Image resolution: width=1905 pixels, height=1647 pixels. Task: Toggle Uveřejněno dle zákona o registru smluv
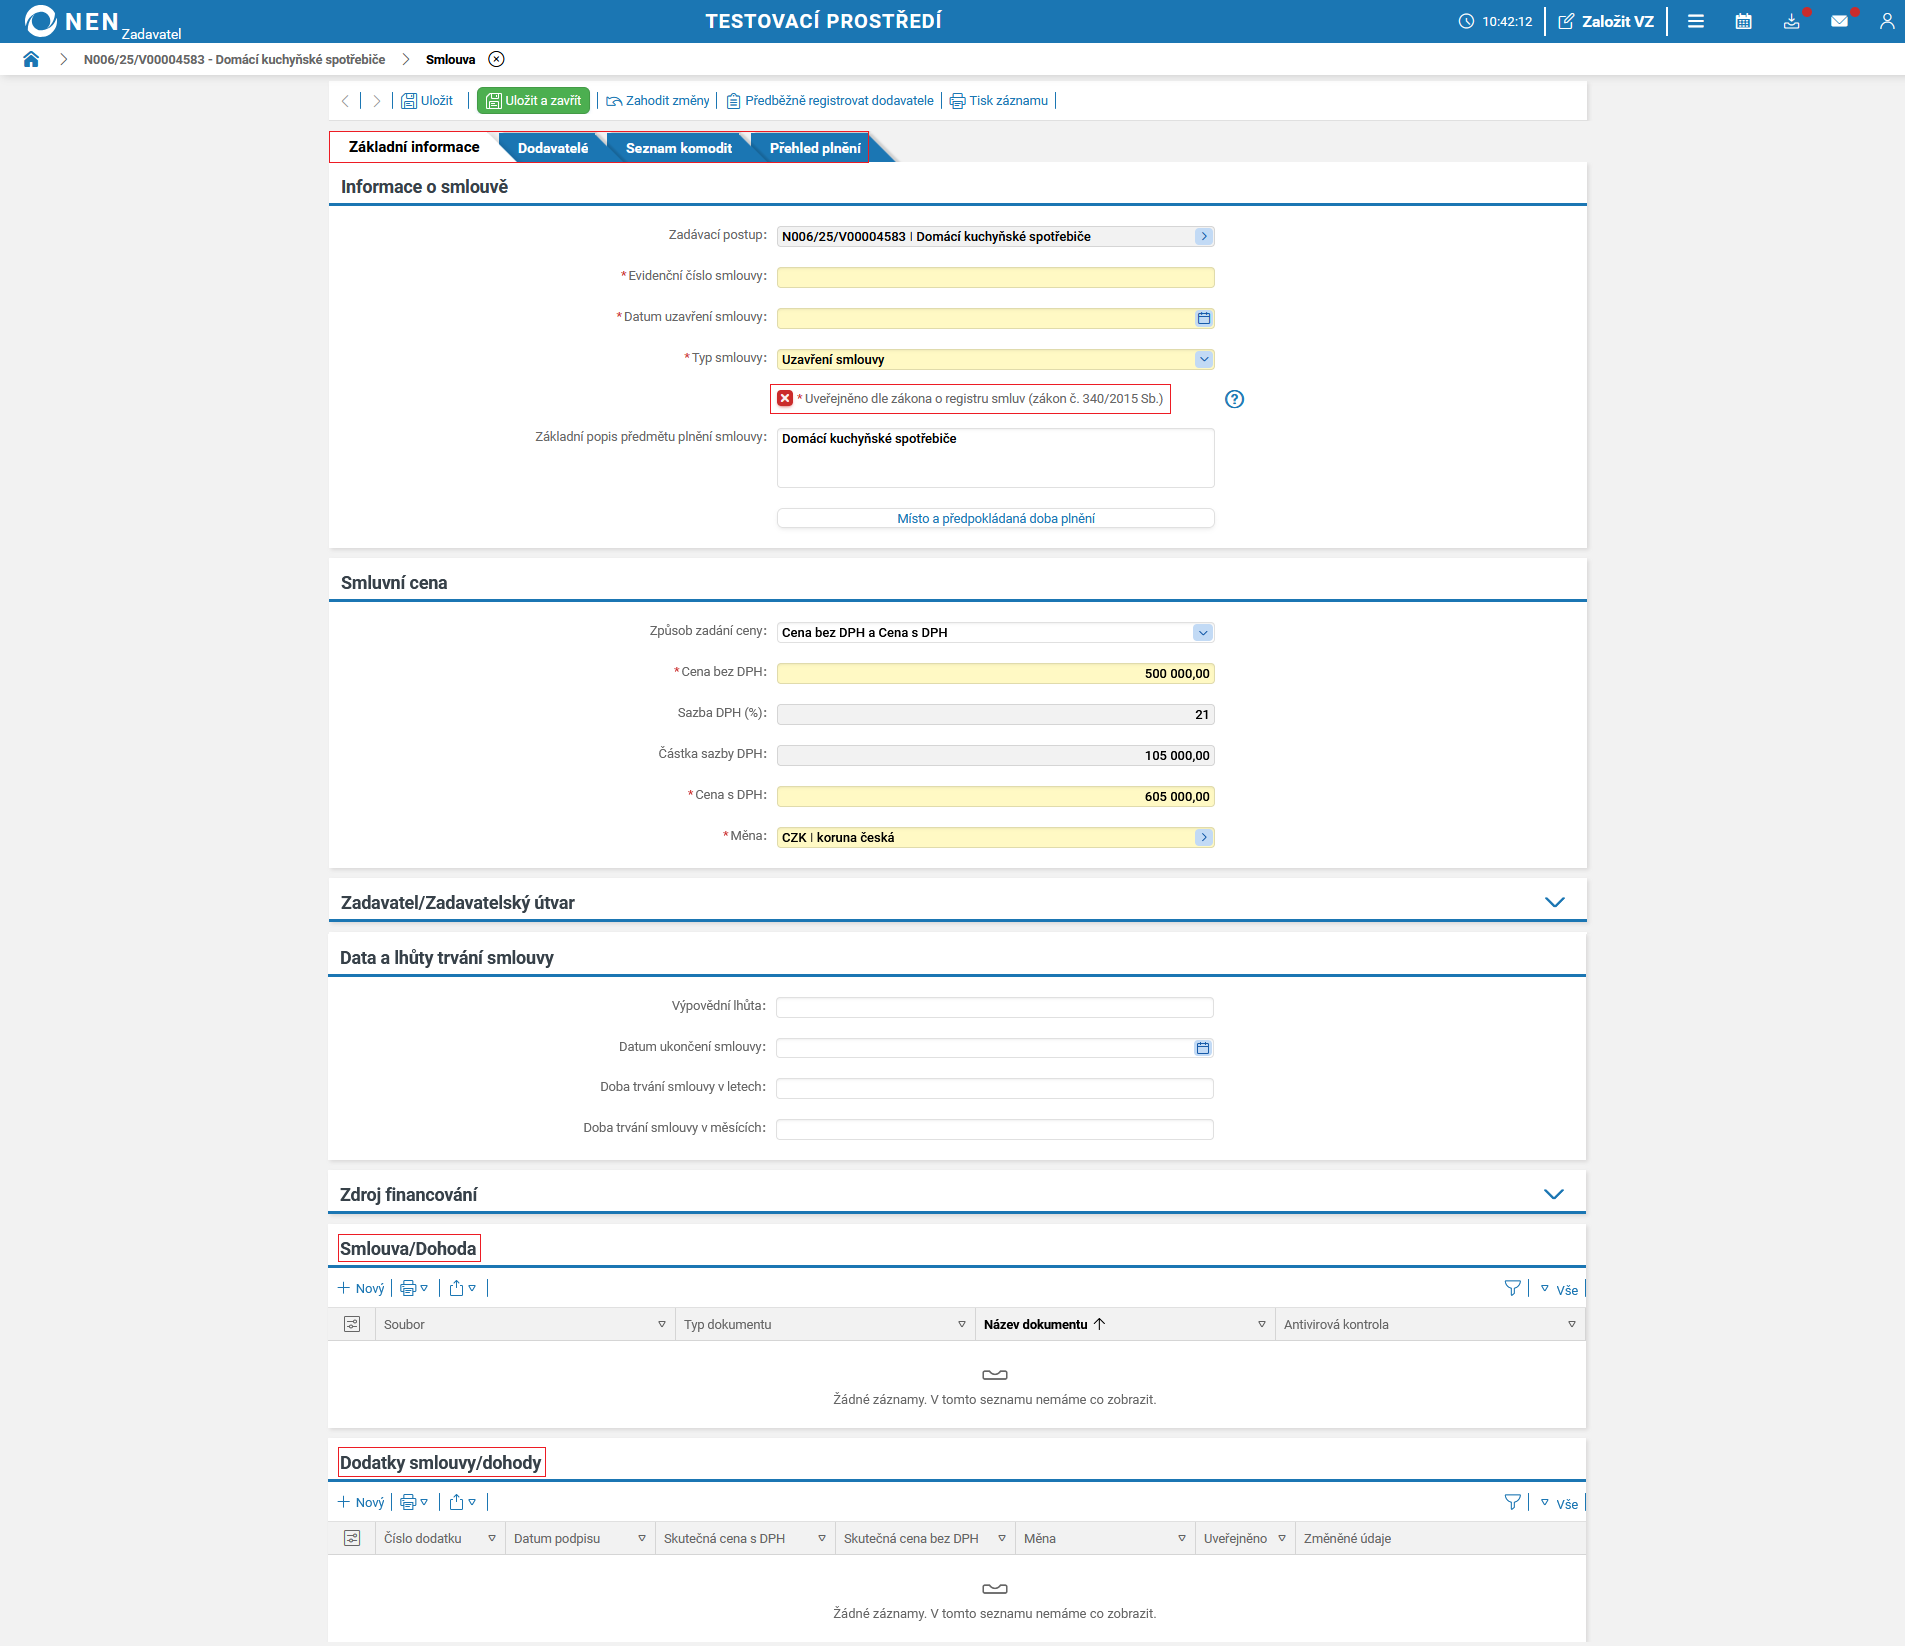pos(785,398)
